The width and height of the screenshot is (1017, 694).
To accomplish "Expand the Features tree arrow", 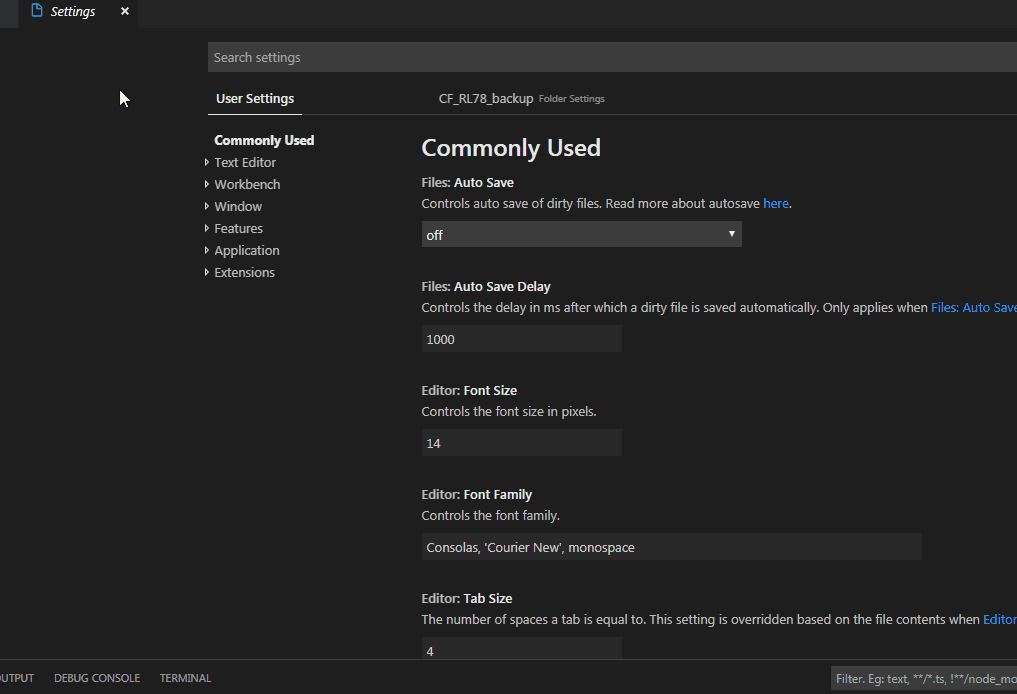I will 207,228.
